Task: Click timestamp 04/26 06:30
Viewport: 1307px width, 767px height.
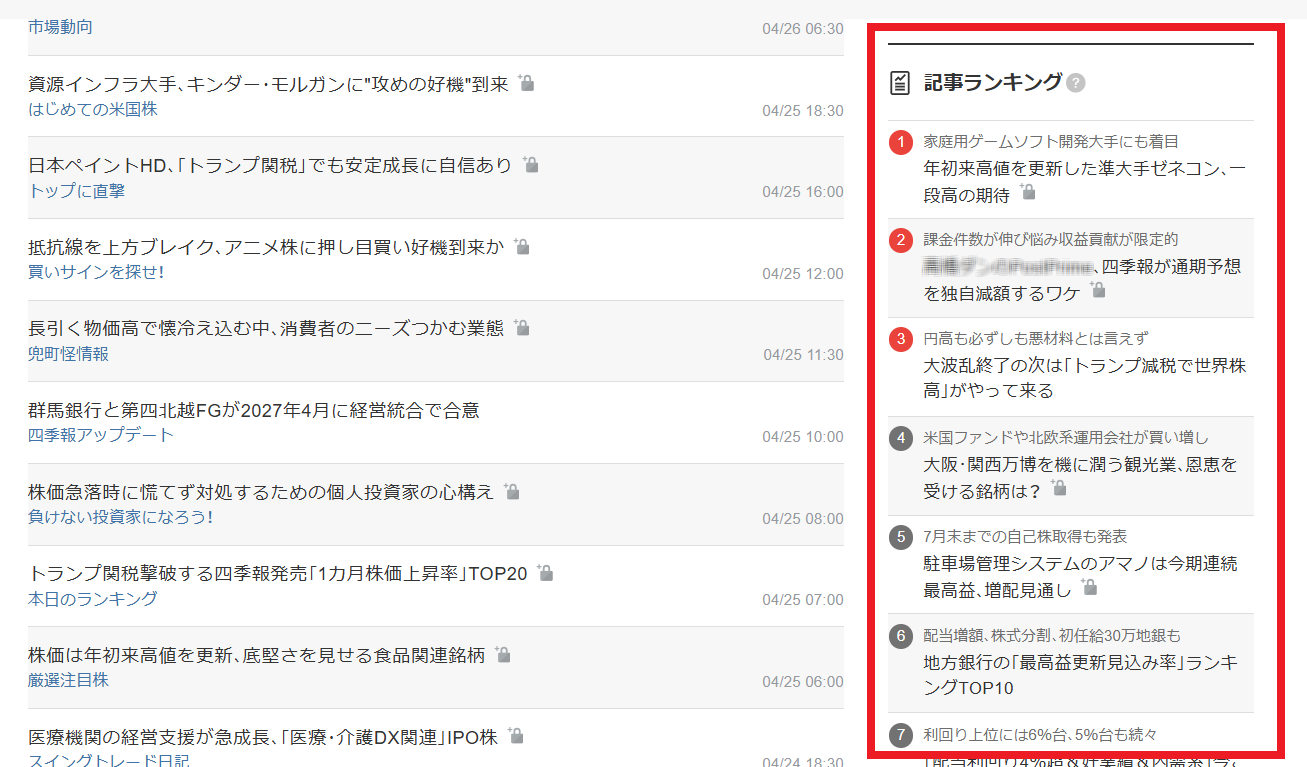Action: pyautogui.click(x=803, y=29)
